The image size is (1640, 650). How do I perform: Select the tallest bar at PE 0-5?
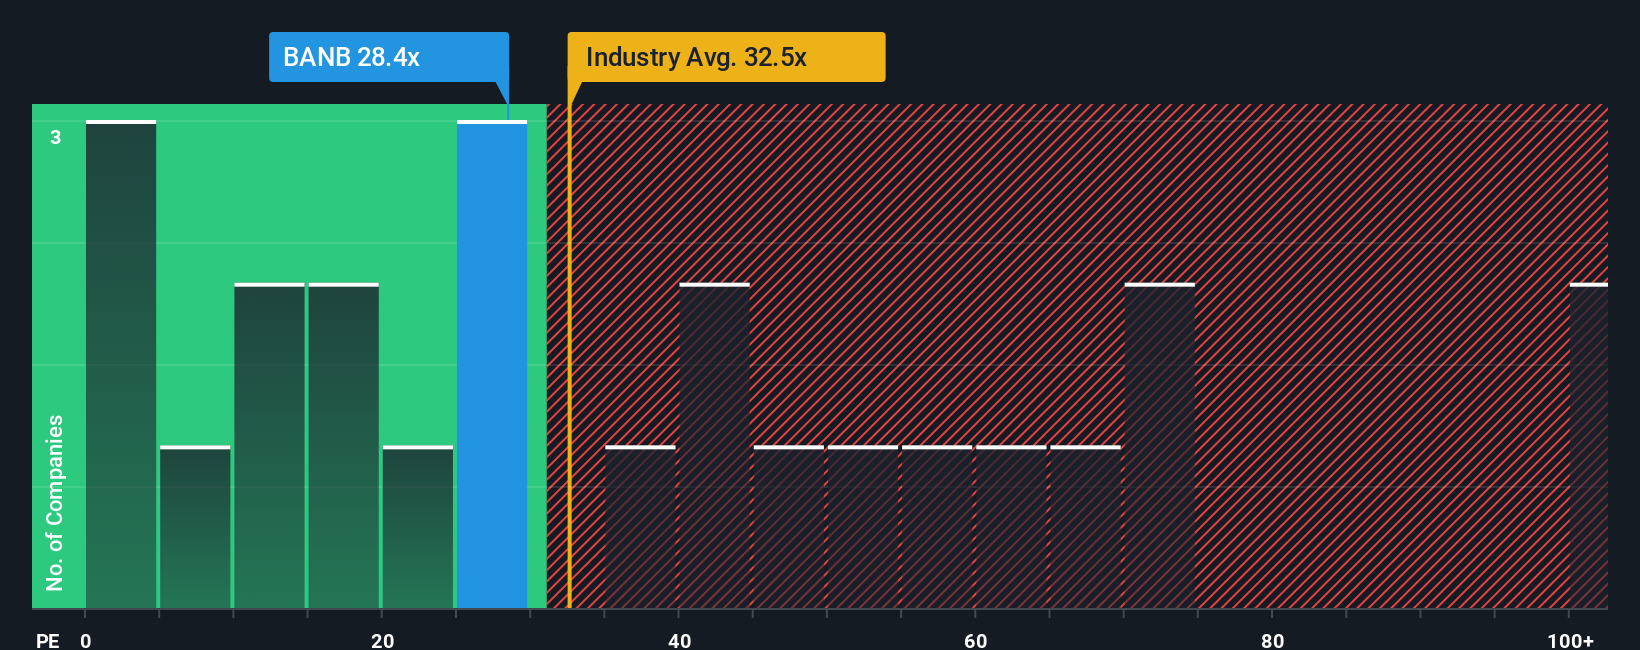tap(121, 364)
